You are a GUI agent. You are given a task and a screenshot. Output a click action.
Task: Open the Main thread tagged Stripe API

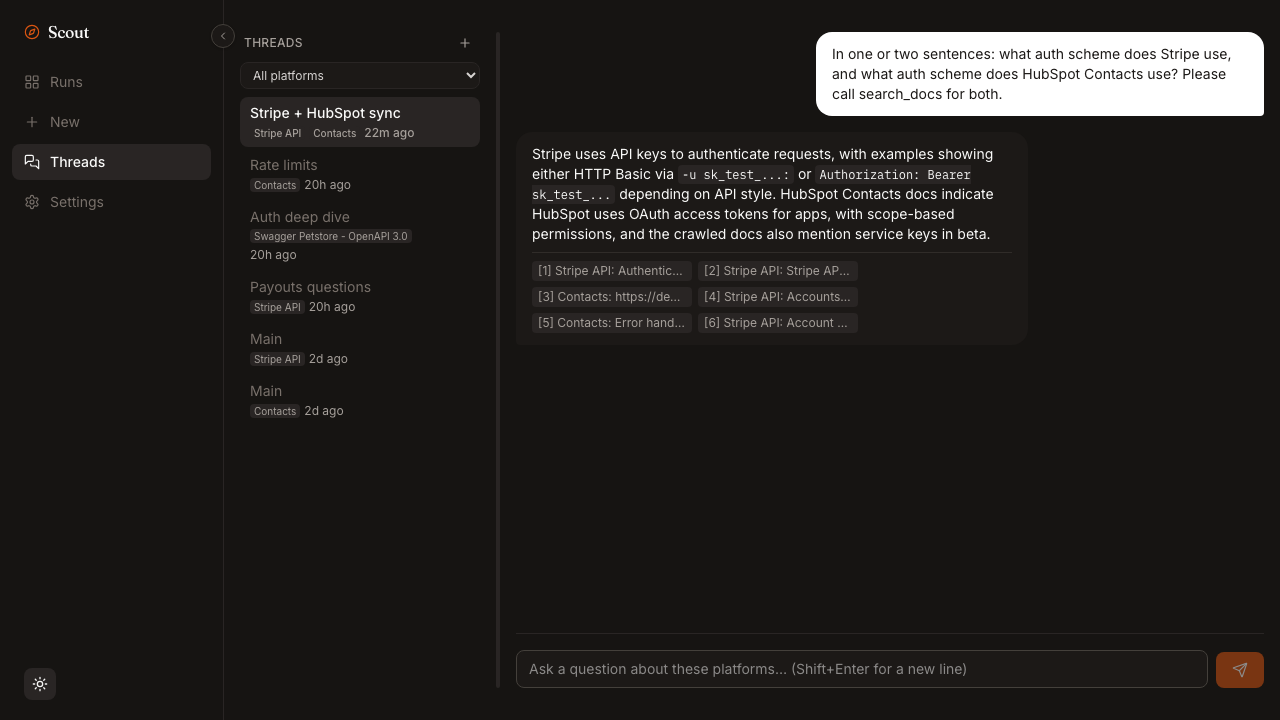360,348
